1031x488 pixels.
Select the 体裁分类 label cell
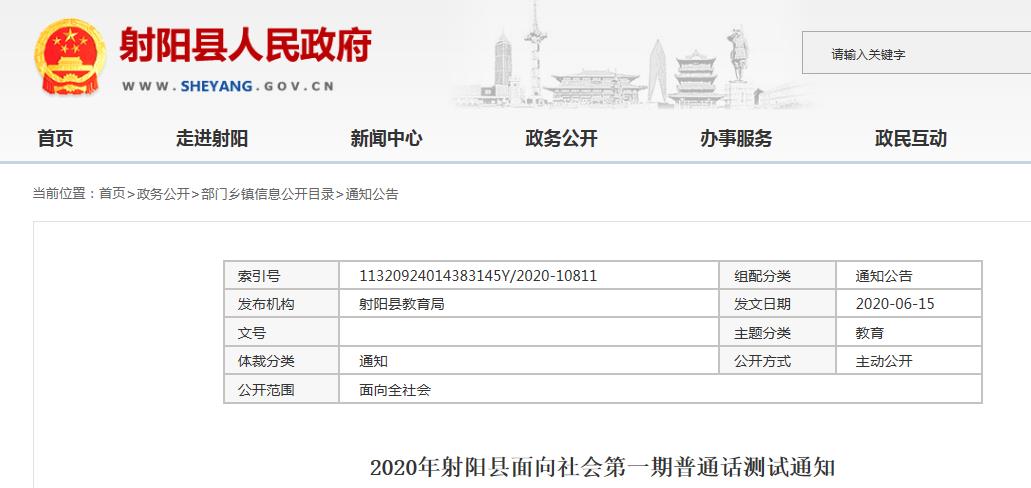[281, 361]
